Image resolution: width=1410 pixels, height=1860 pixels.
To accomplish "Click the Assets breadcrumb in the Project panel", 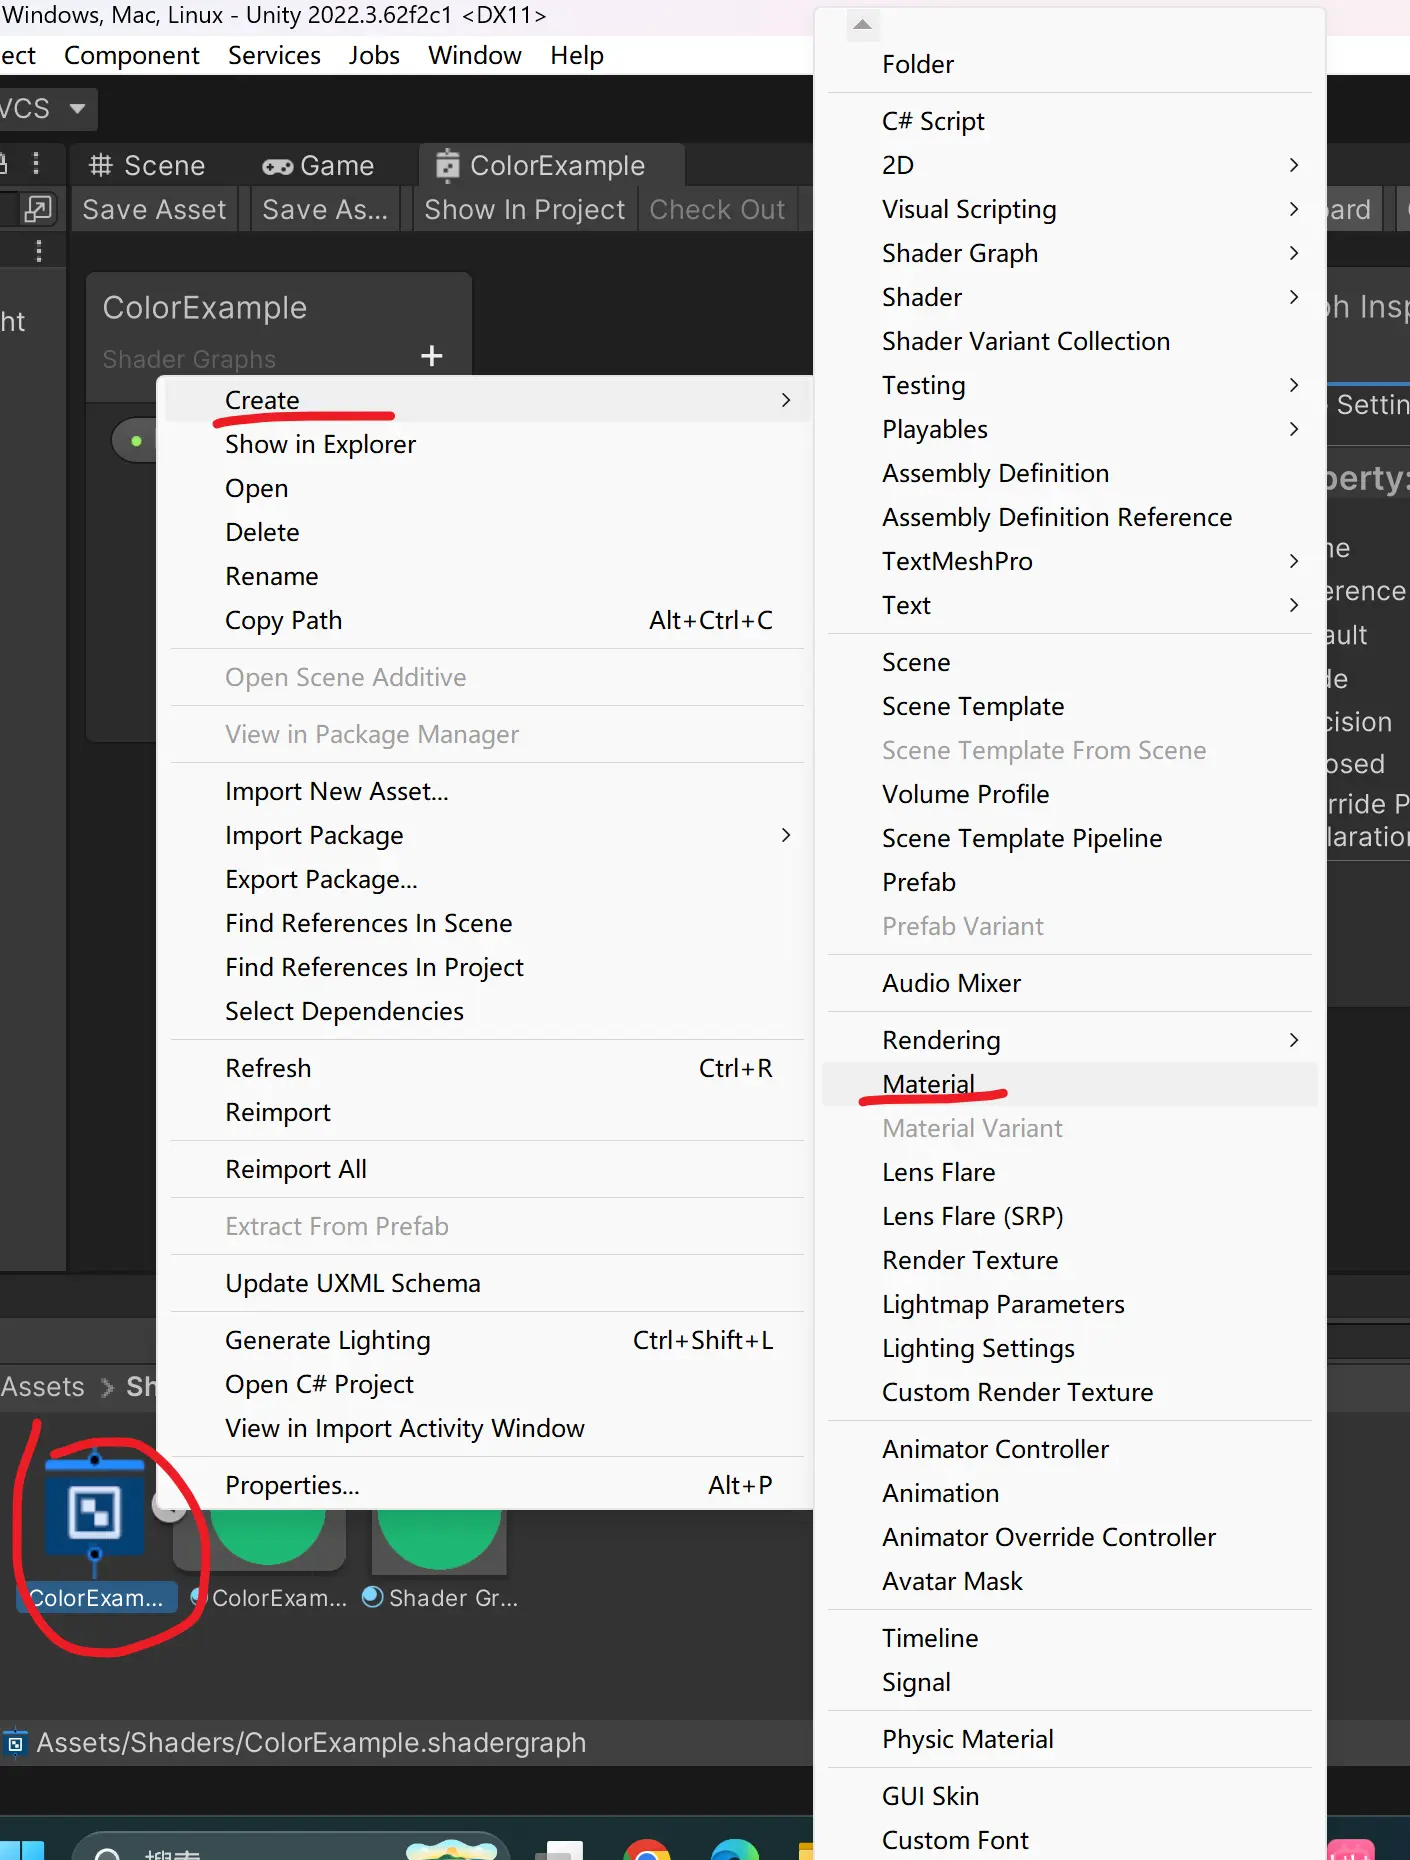I will coord(43,1387).
